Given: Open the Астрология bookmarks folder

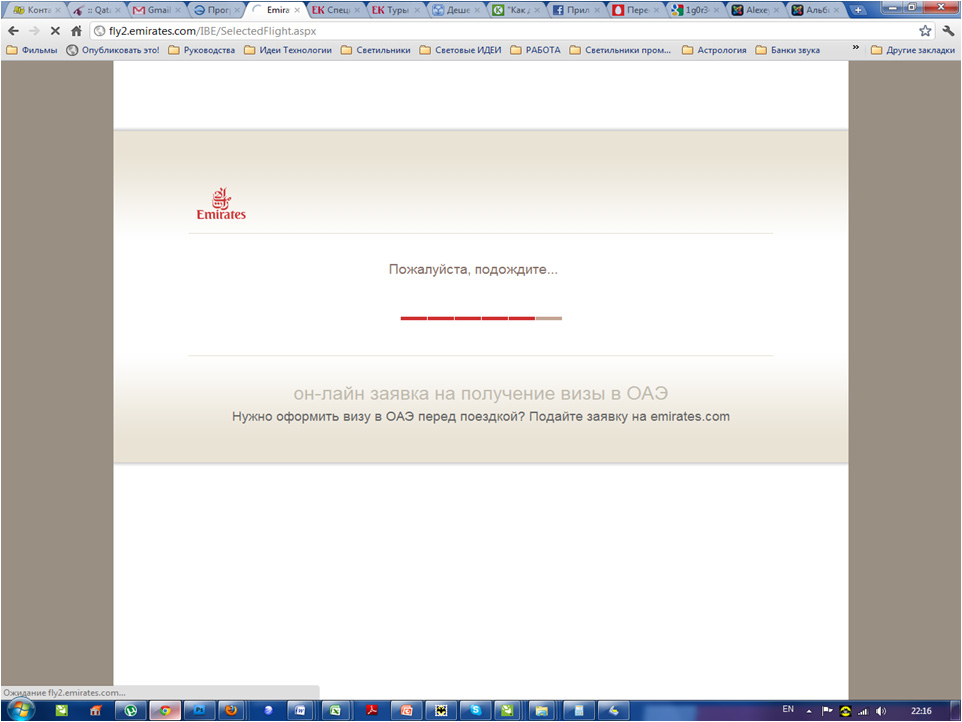Looking at the screenshot, I should pos(714,50).
